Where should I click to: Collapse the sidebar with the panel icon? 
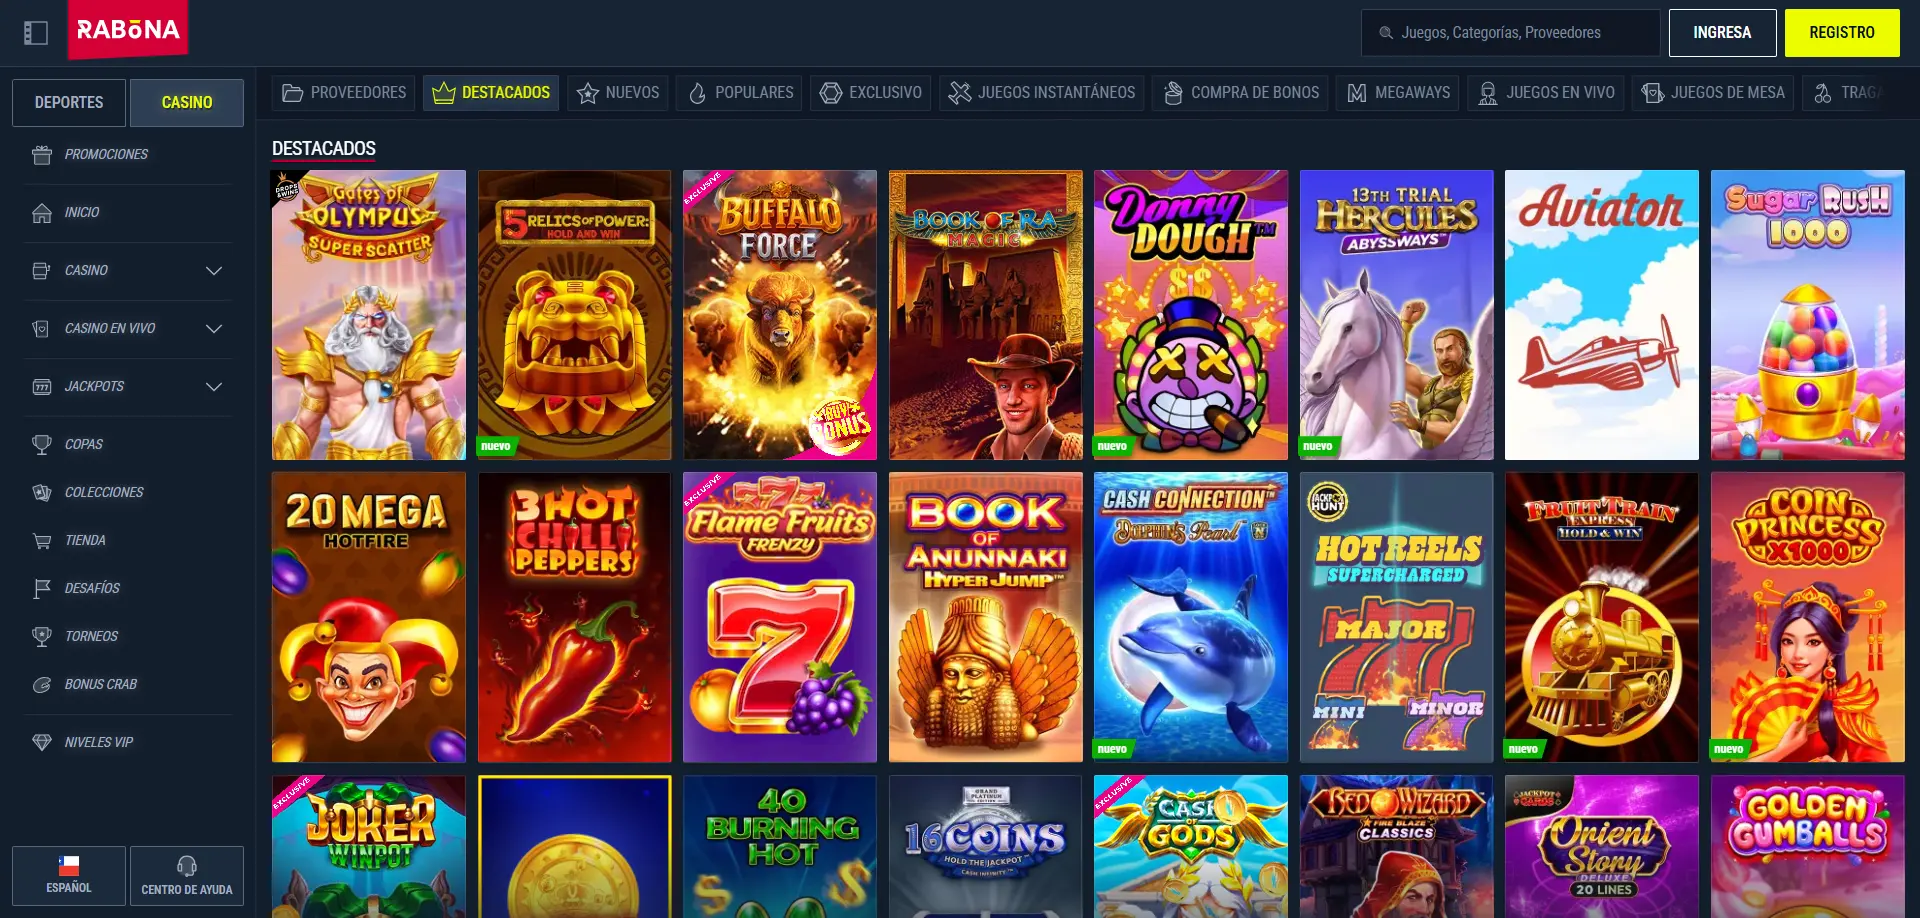(x=36, y=33)
